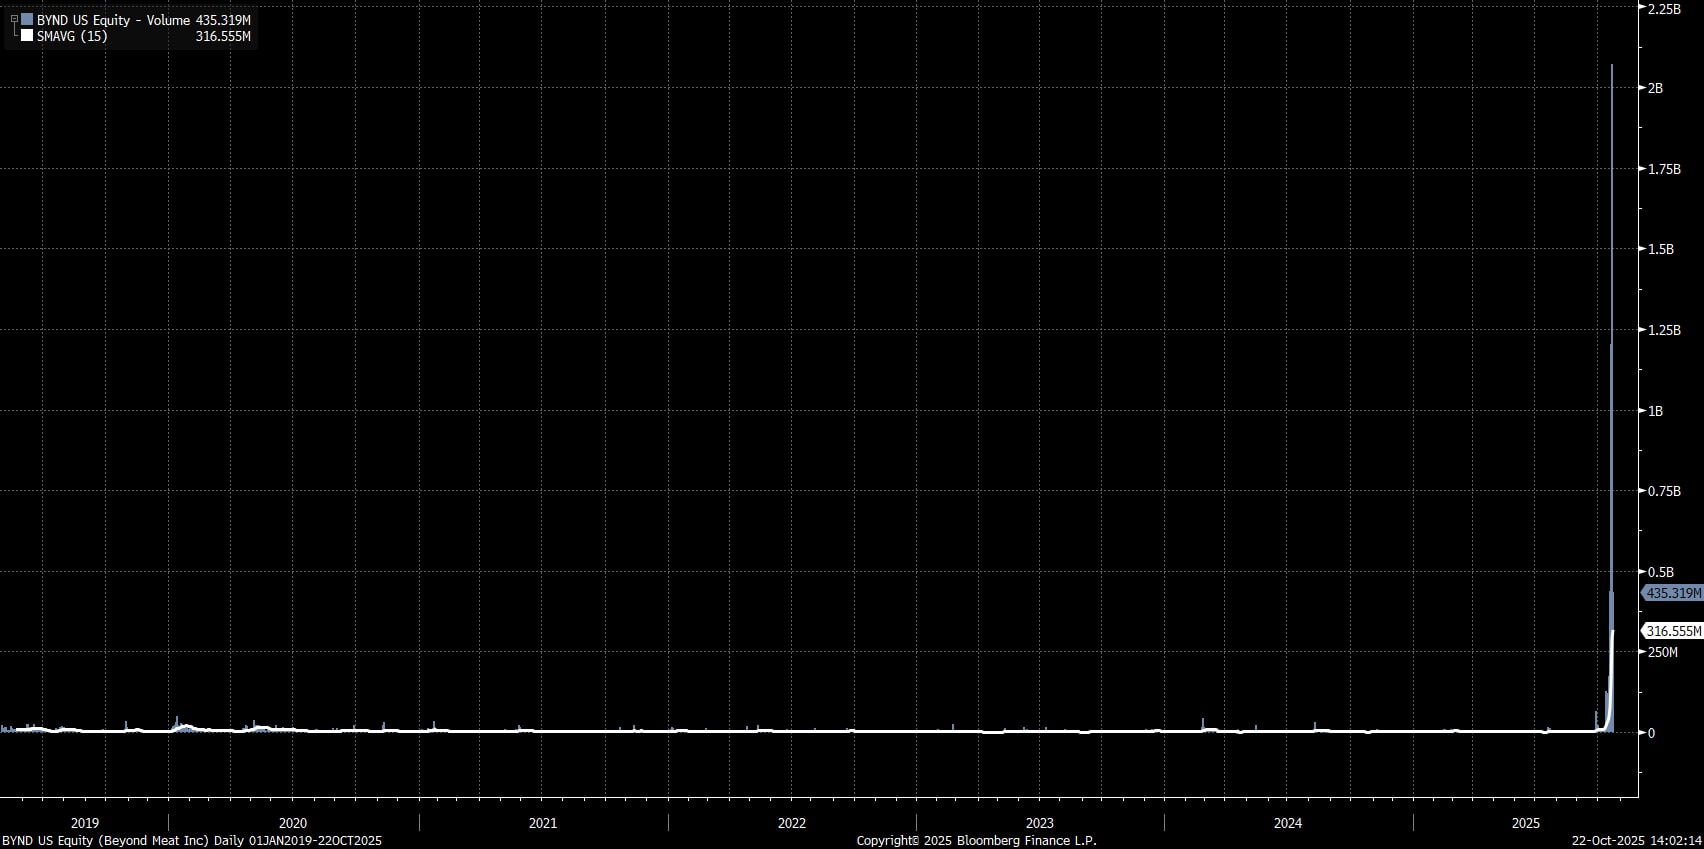The height and width of the screenshot is (849, 1704).
Task: Click the blue BYND Volume color swatch
Action: coord(27,20)
